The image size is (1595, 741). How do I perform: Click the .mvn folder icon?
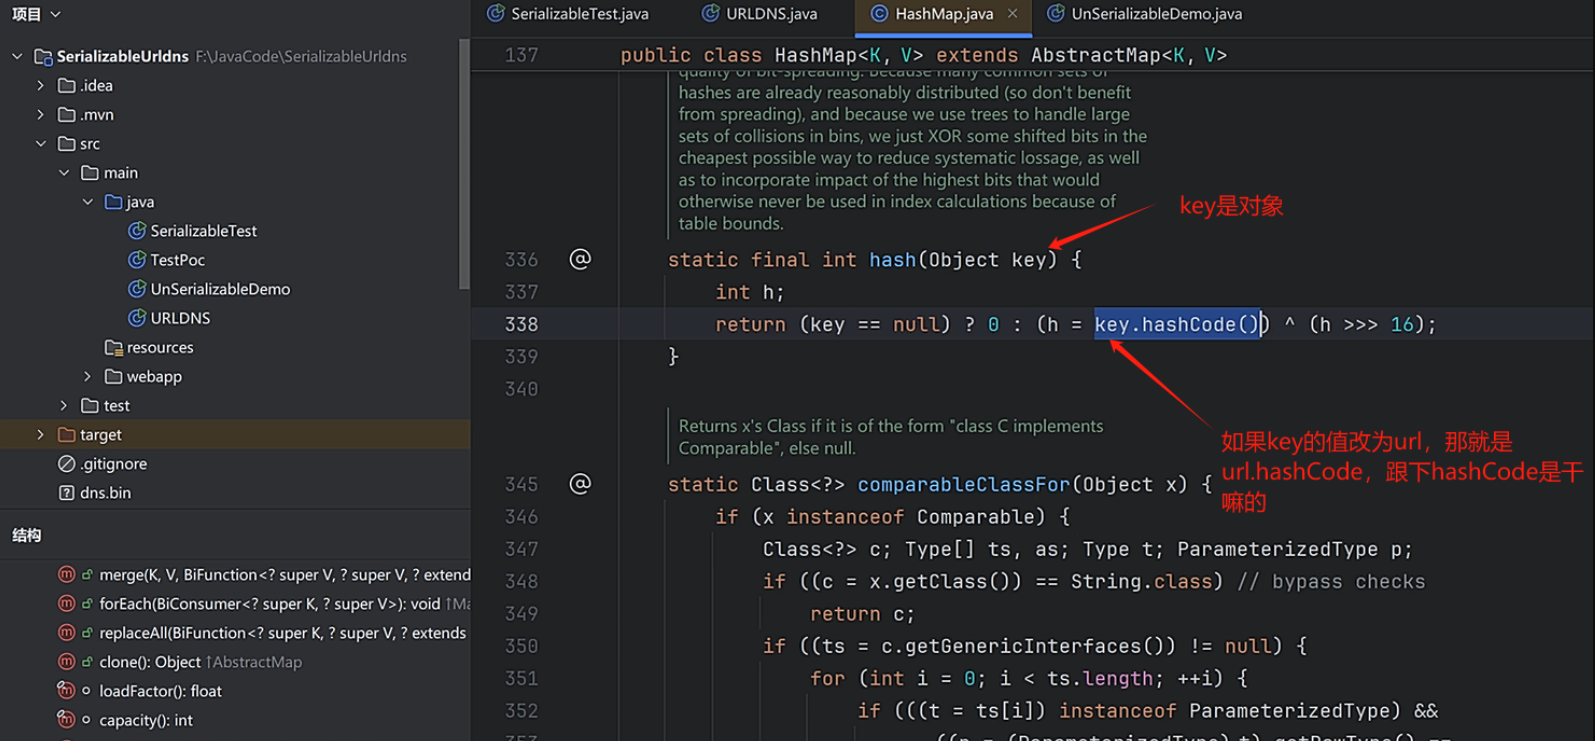point(67,115)
